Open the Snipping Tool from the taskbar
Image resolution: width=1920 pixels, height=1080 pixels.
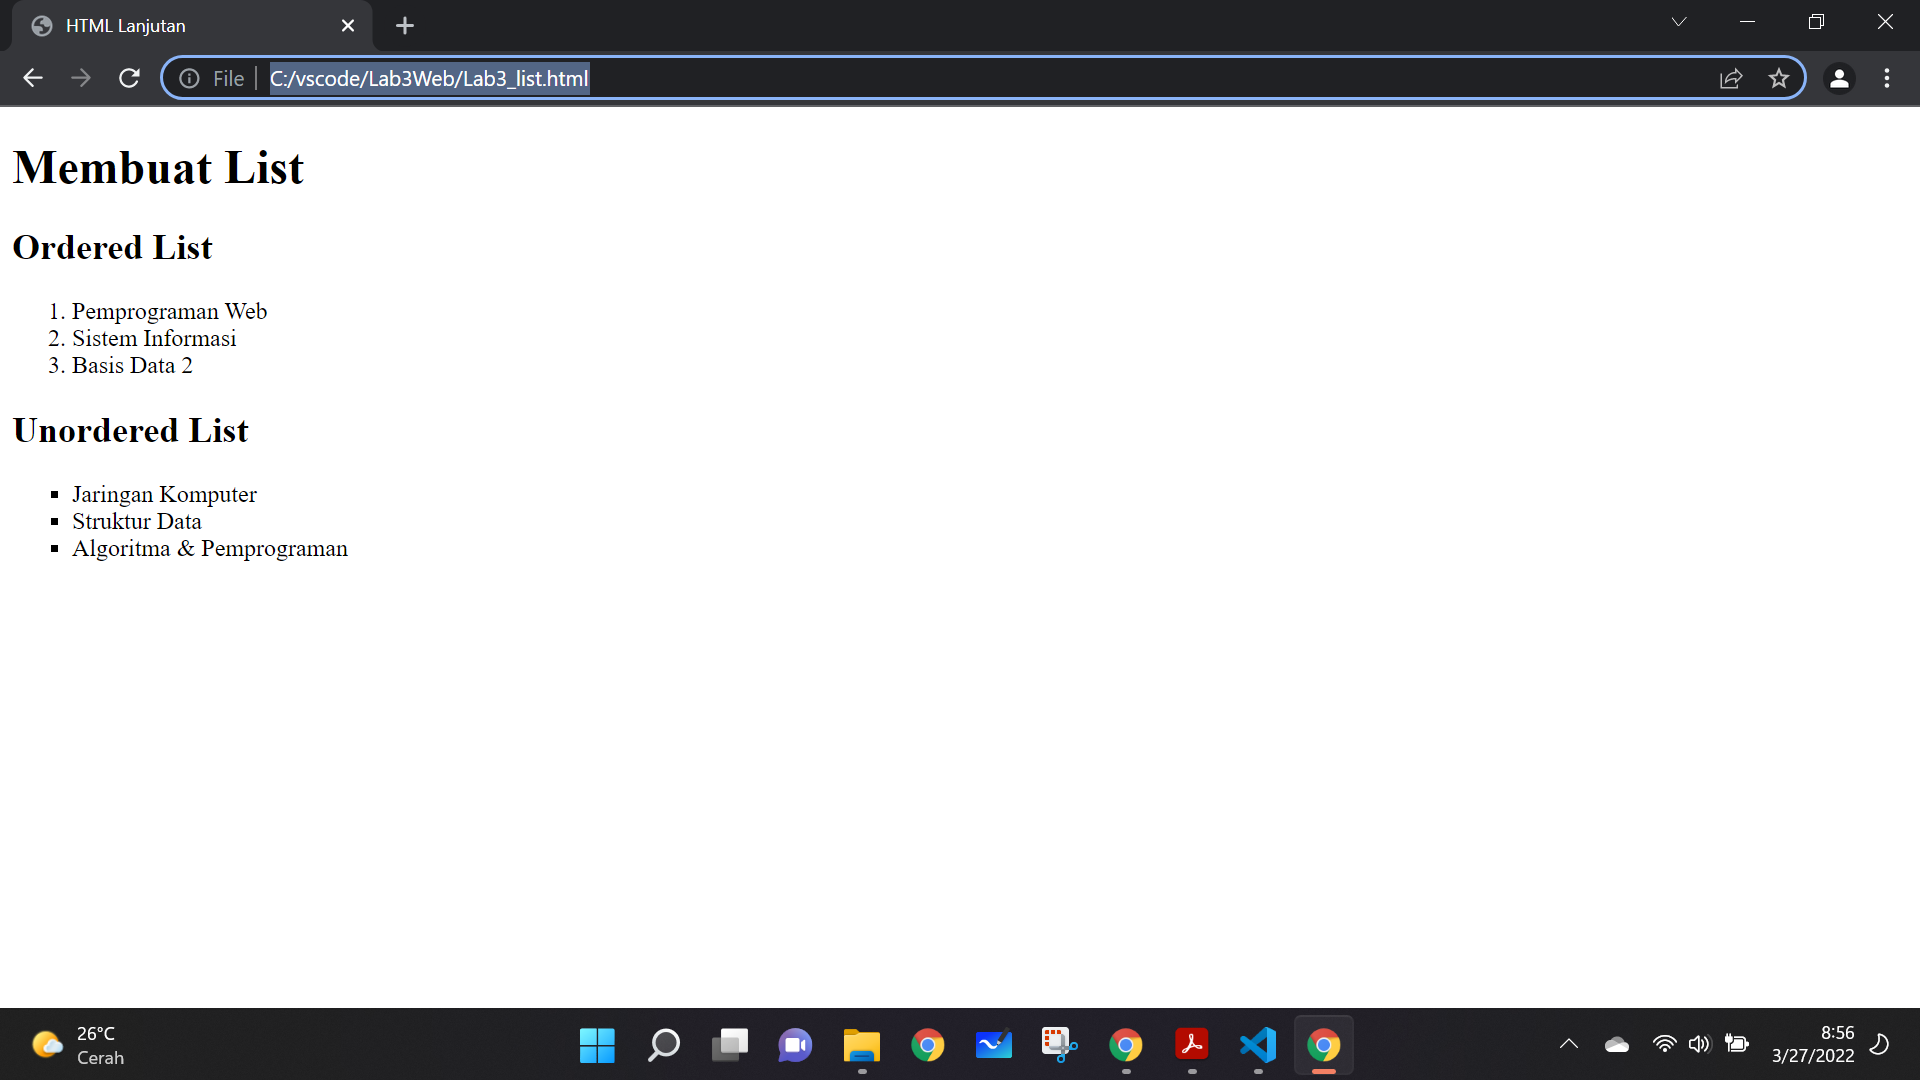coord(1058,1044)
